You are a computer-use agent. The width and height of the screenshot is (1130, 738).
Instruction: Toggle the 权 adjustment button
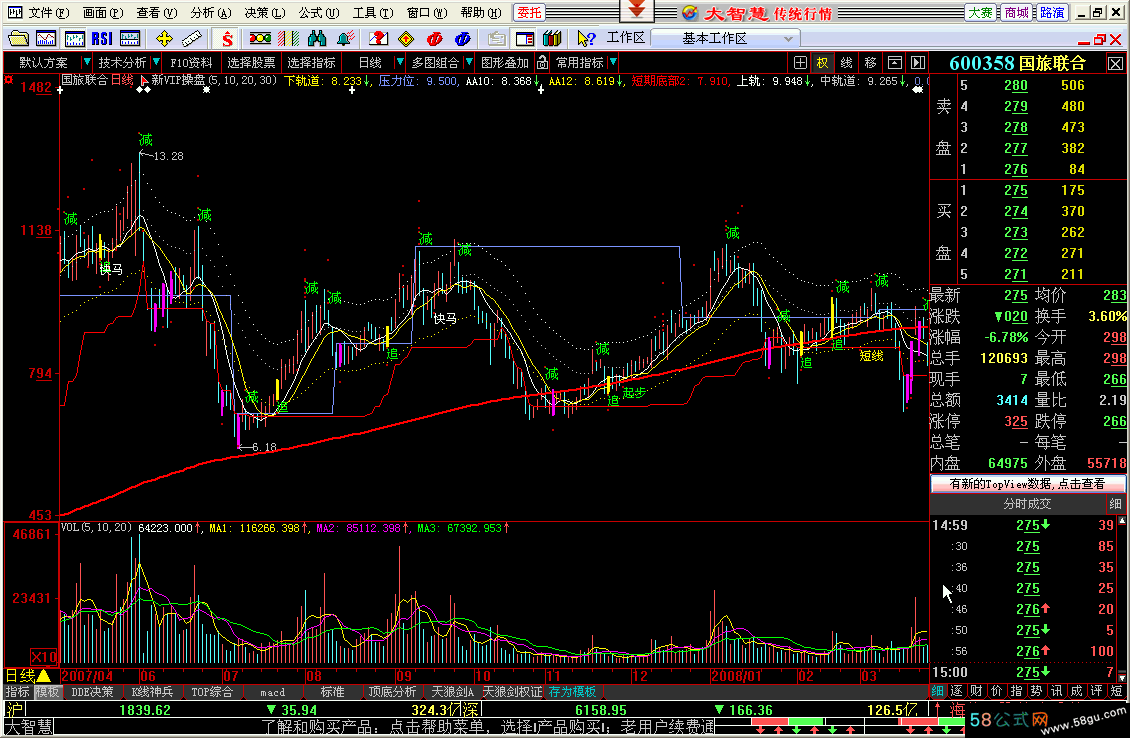[x=822, y=63]
